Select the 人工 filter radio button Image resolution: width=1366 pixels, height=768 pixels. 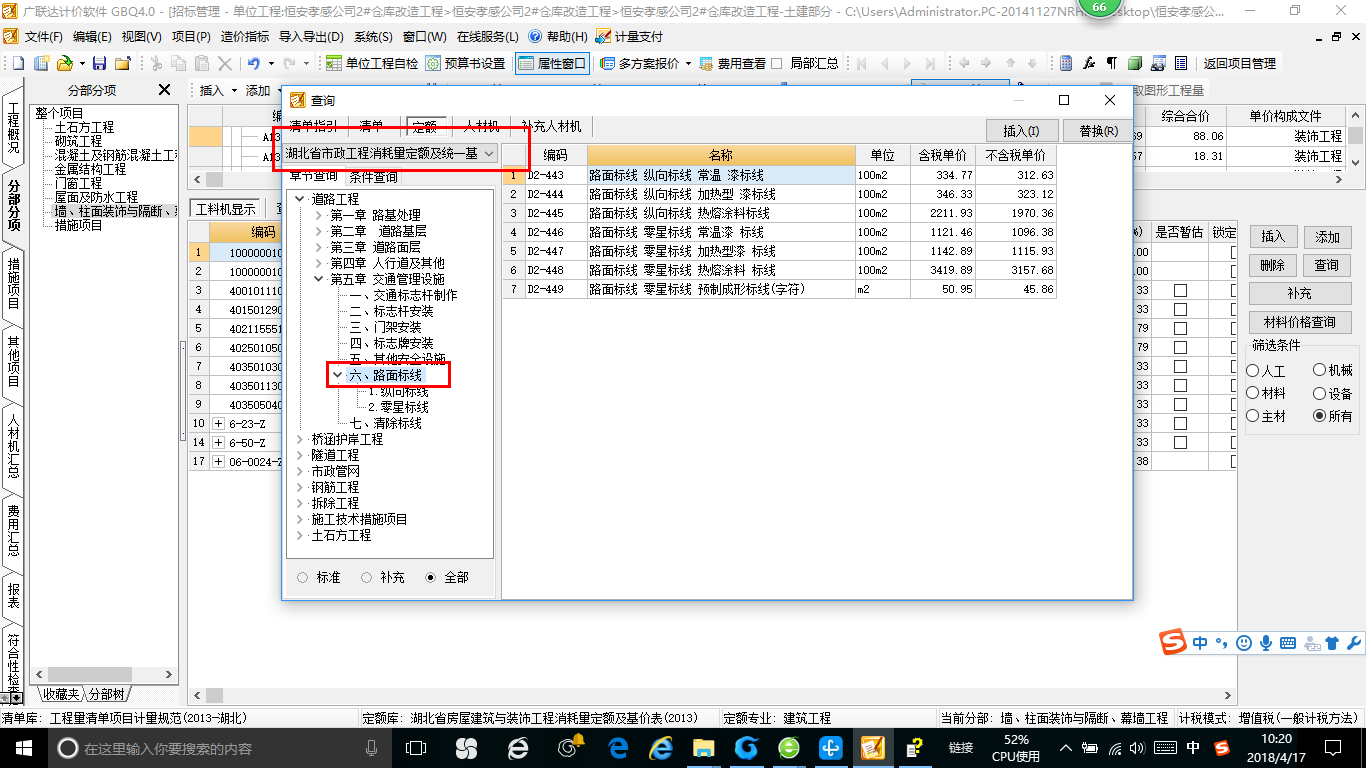point(1253,371)
